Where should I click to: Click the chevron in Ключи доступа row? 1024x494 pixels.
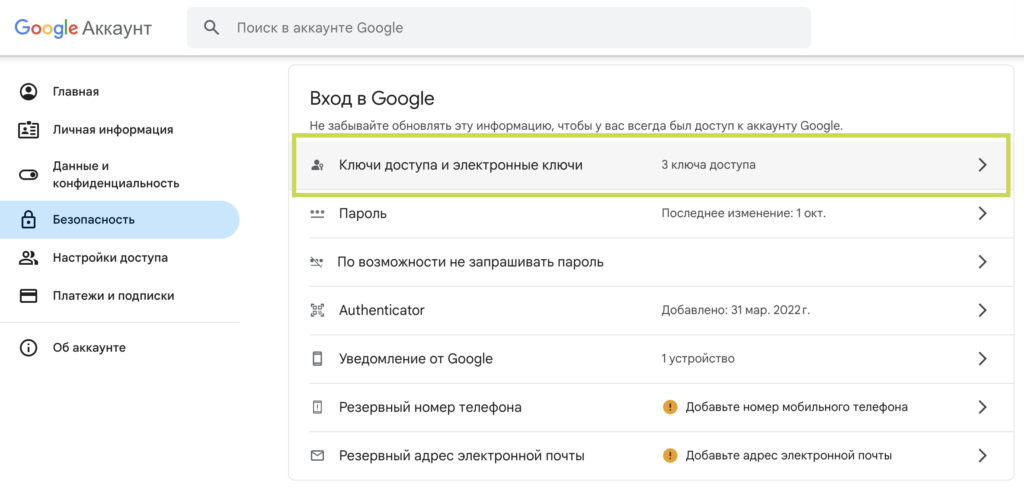[982, 165]
